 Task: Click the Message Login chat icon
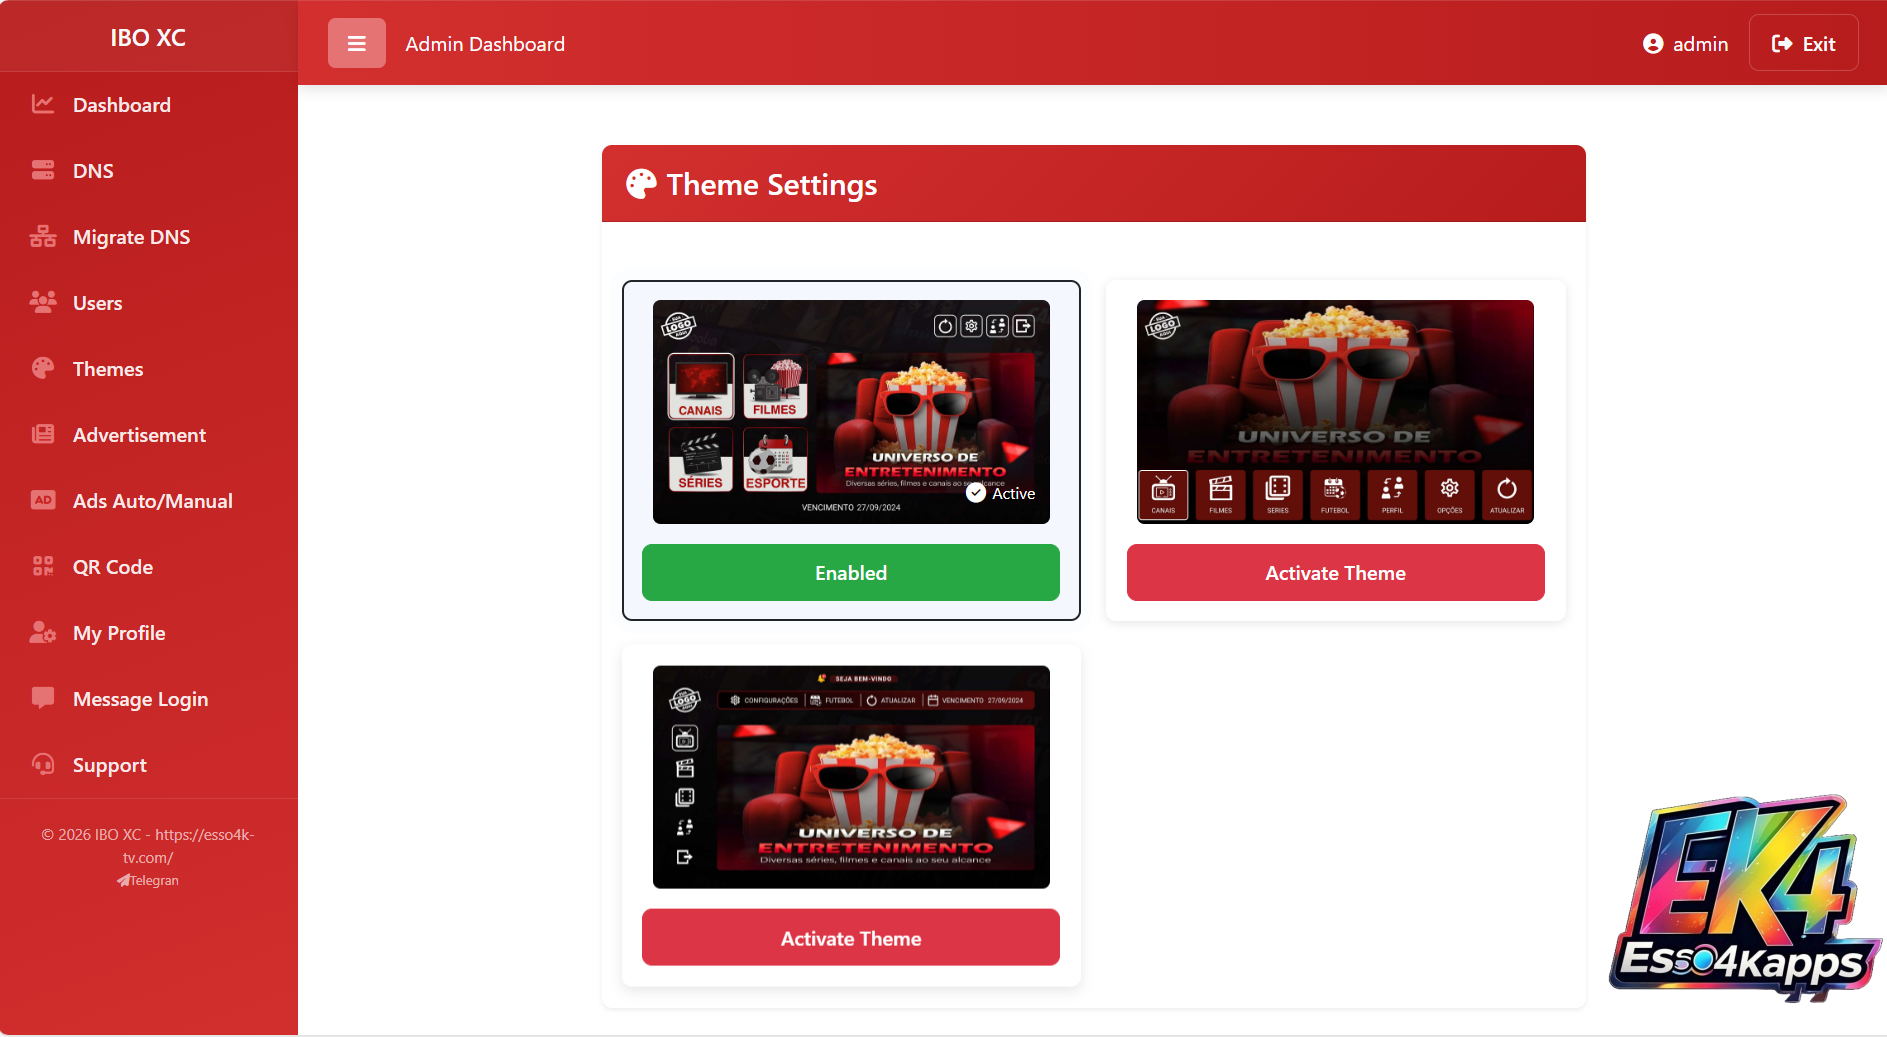coord(42,698)
